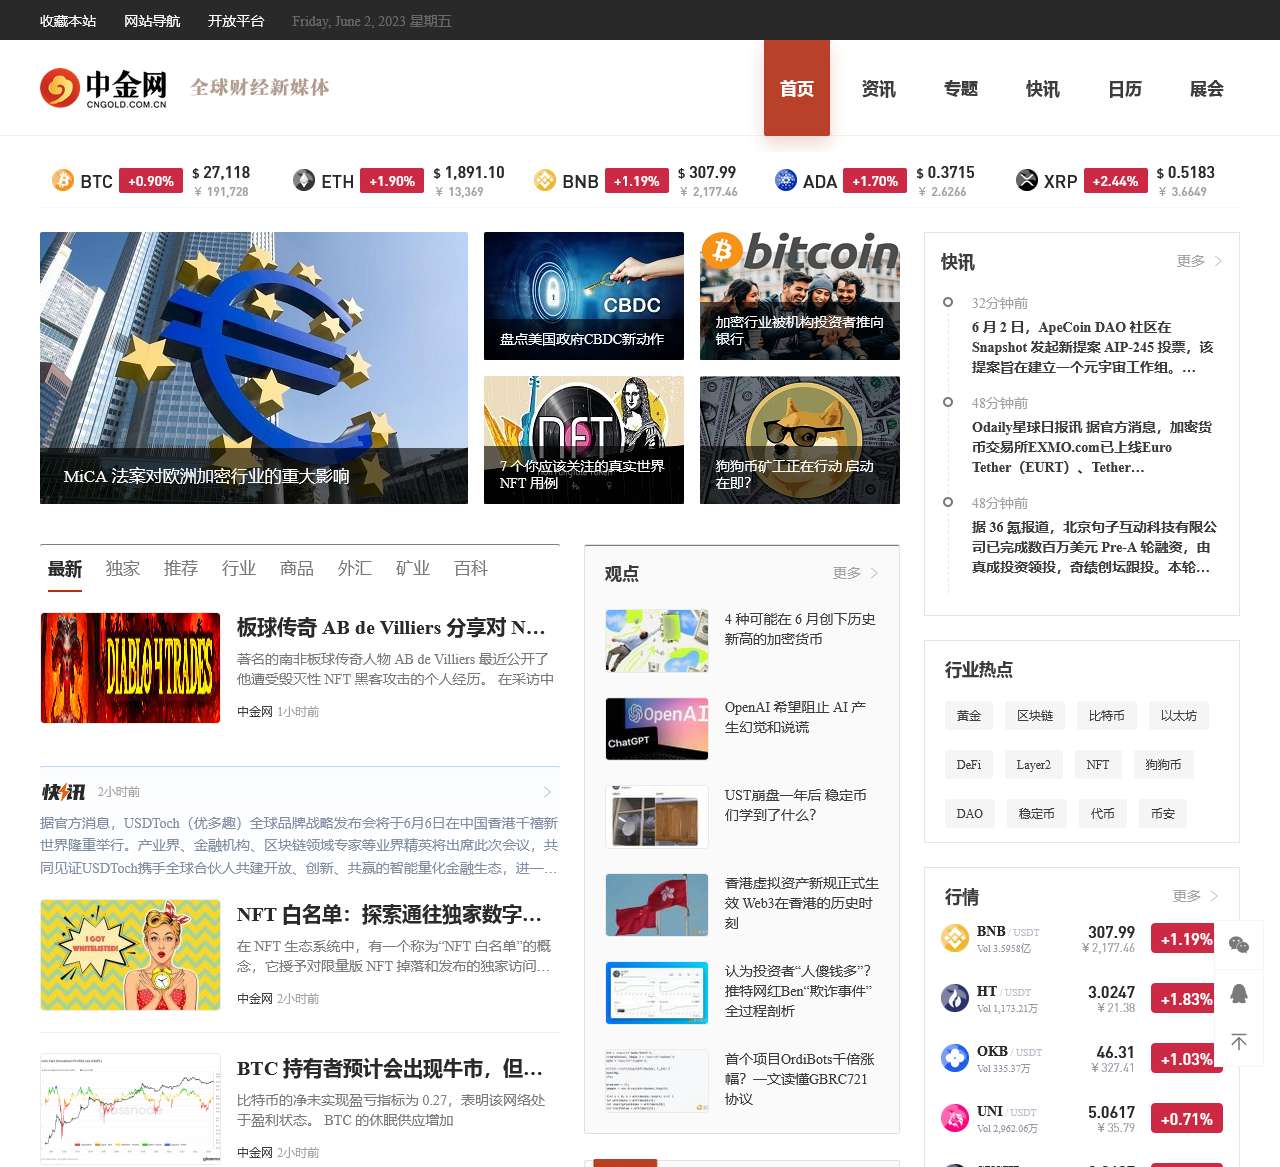Click the ETH coin icon in ticker
This screenshot has height=1167, width=1280.
(x=304, y=180)
